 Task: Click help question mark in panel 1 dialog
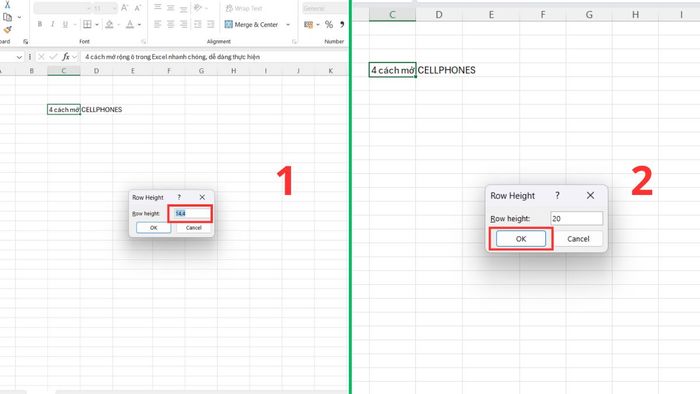click(179, 197)
